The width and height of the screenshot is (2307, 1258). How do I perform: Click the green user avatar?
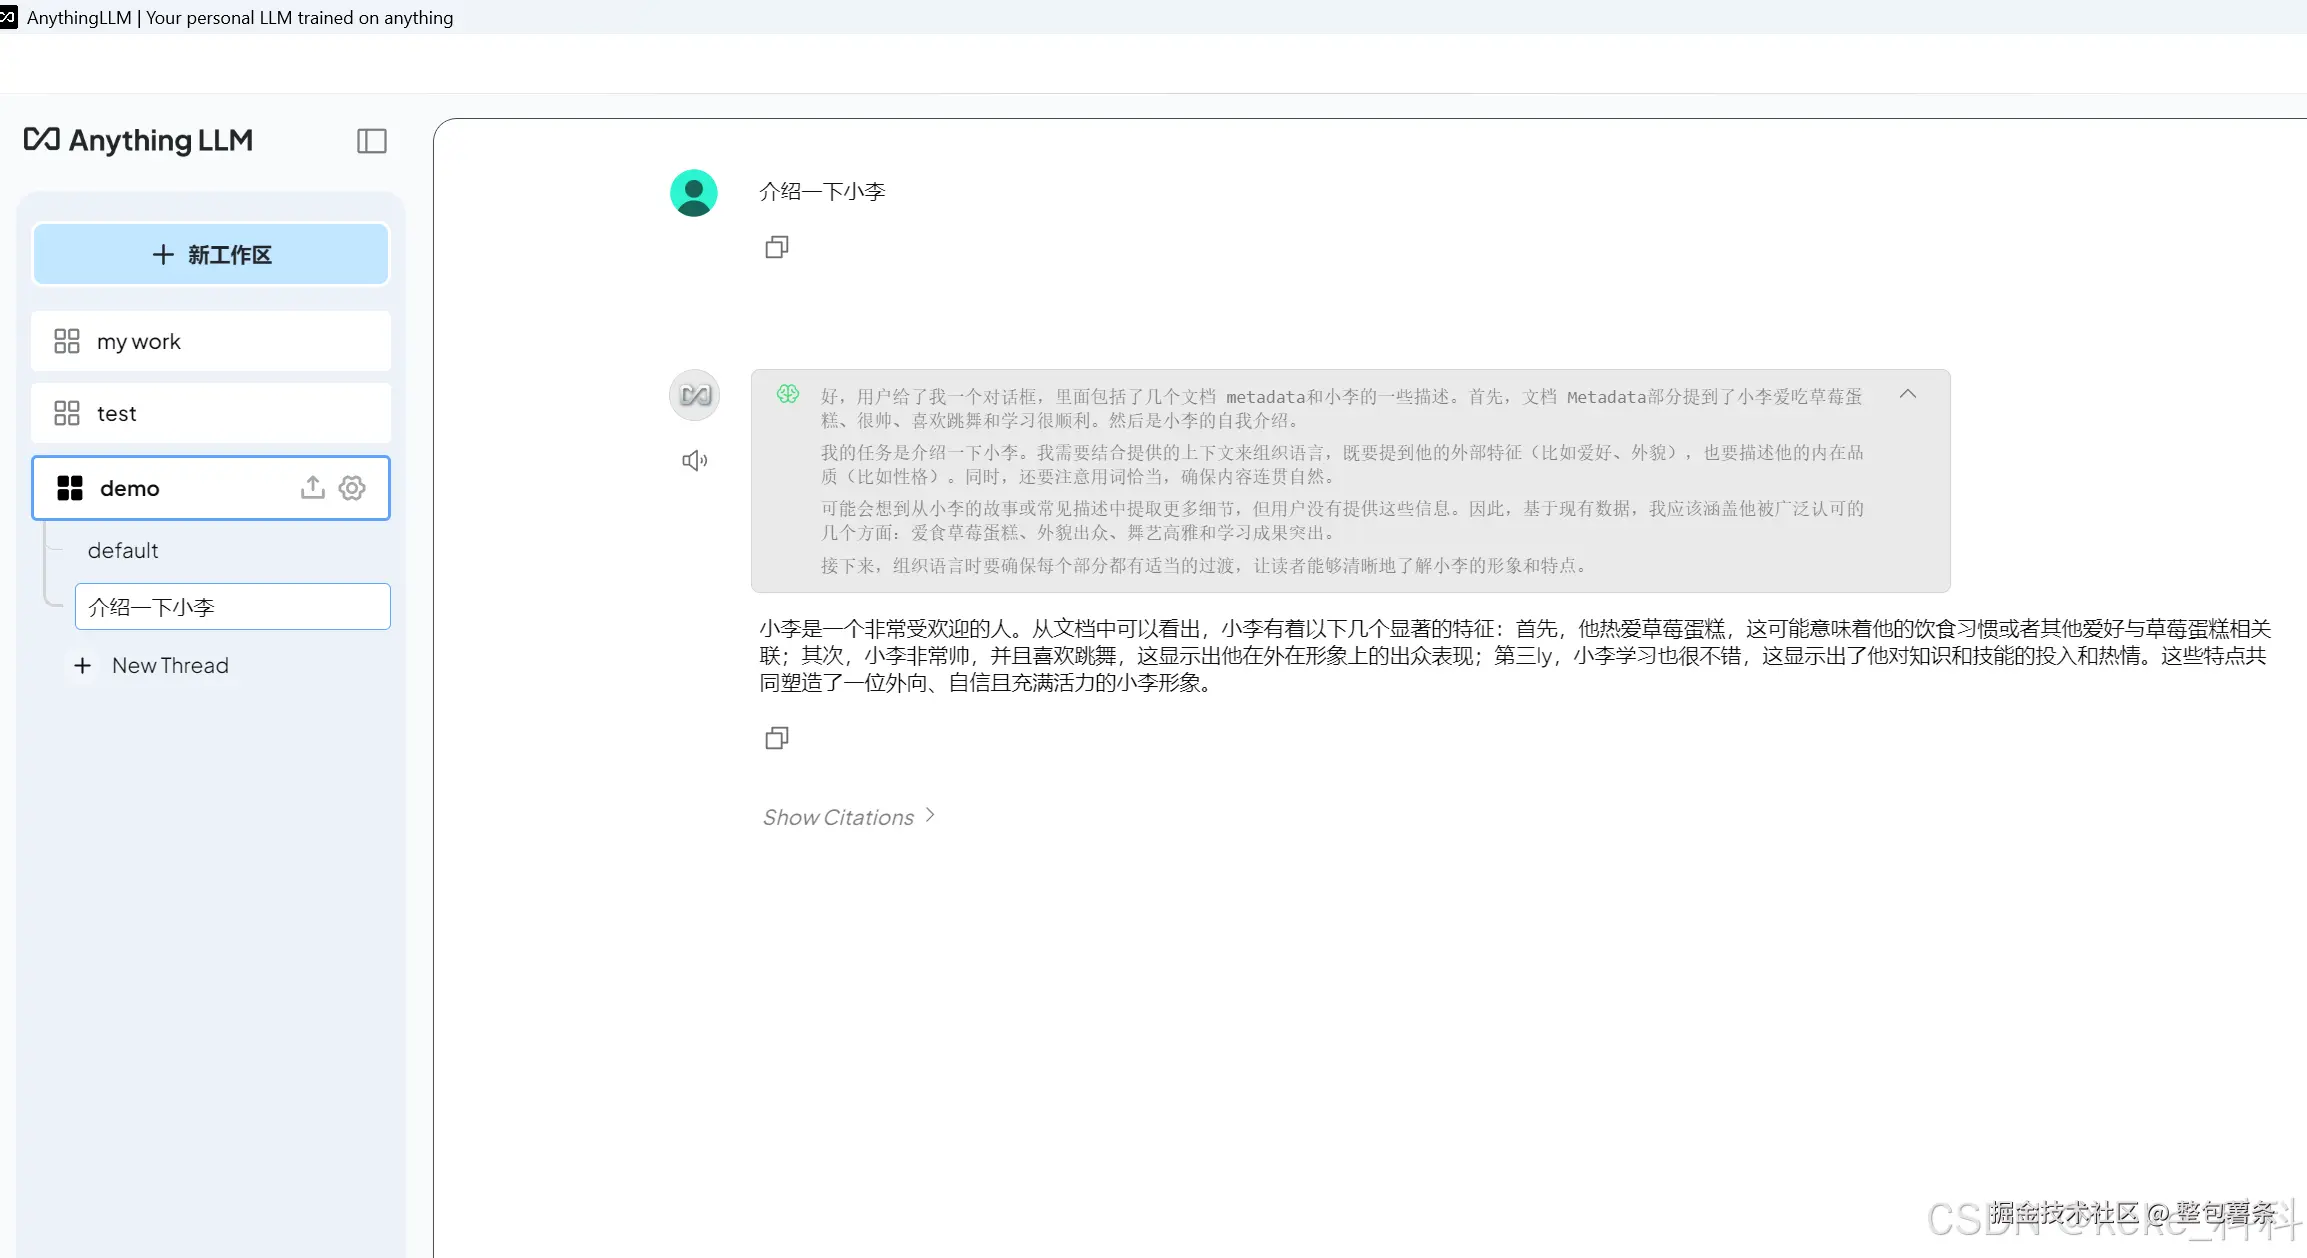[x=694, y=191]
